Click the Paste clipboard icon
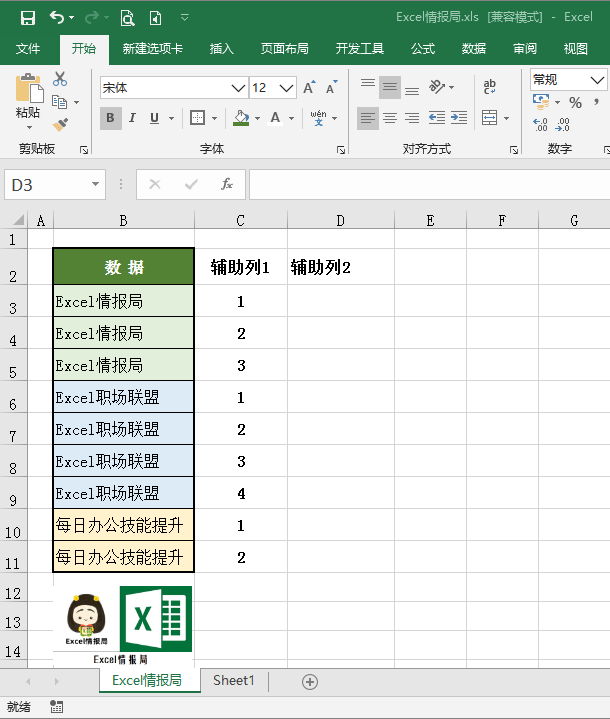The height and width of the screenshot is (719, 610). point(29,88)
